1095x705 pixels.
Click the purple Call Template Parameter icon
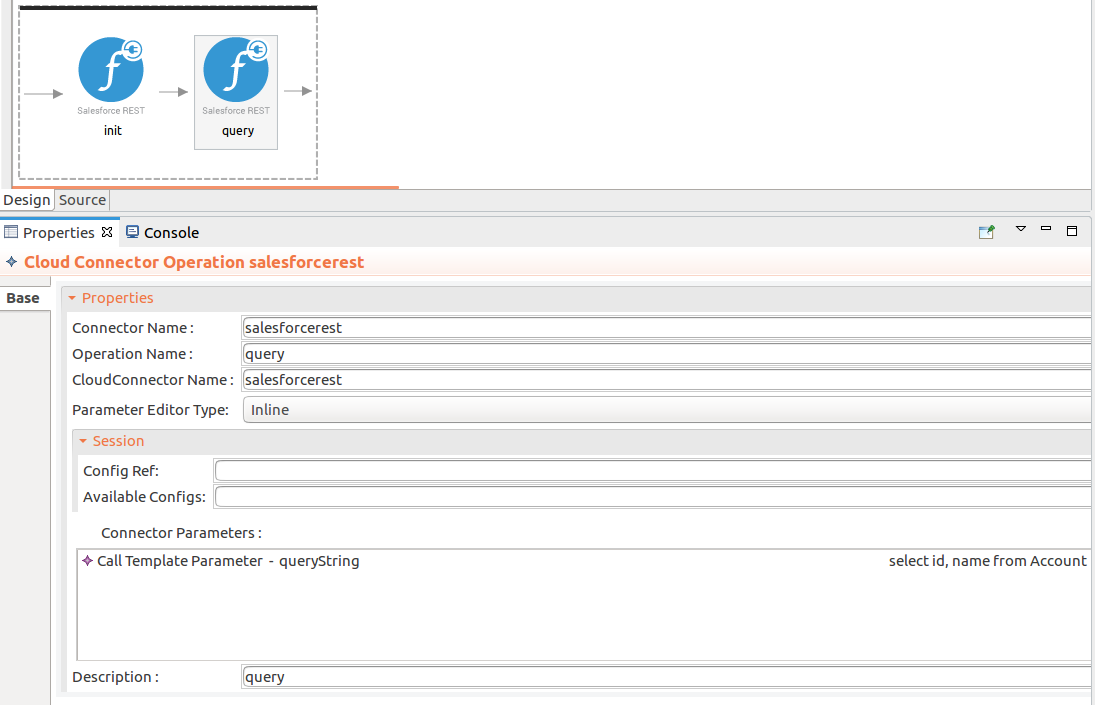pos(87,561)
